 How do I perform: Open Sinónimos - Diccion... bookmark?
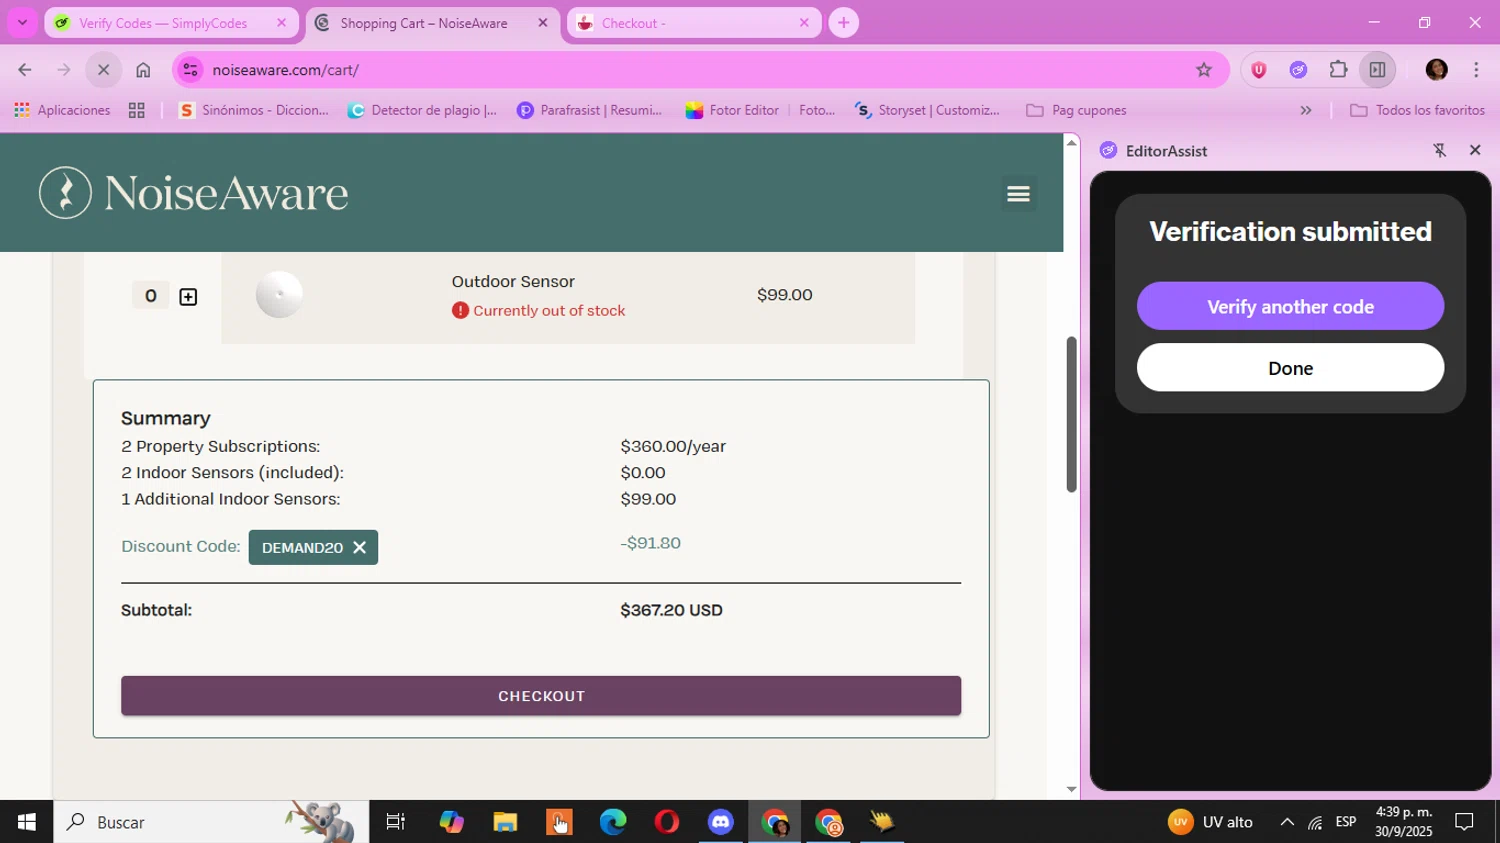coord(254,110)
